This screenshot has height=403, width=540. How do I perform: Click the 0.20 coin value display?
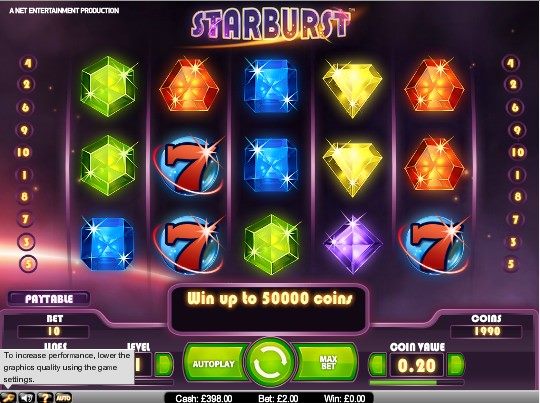[417, 365]
